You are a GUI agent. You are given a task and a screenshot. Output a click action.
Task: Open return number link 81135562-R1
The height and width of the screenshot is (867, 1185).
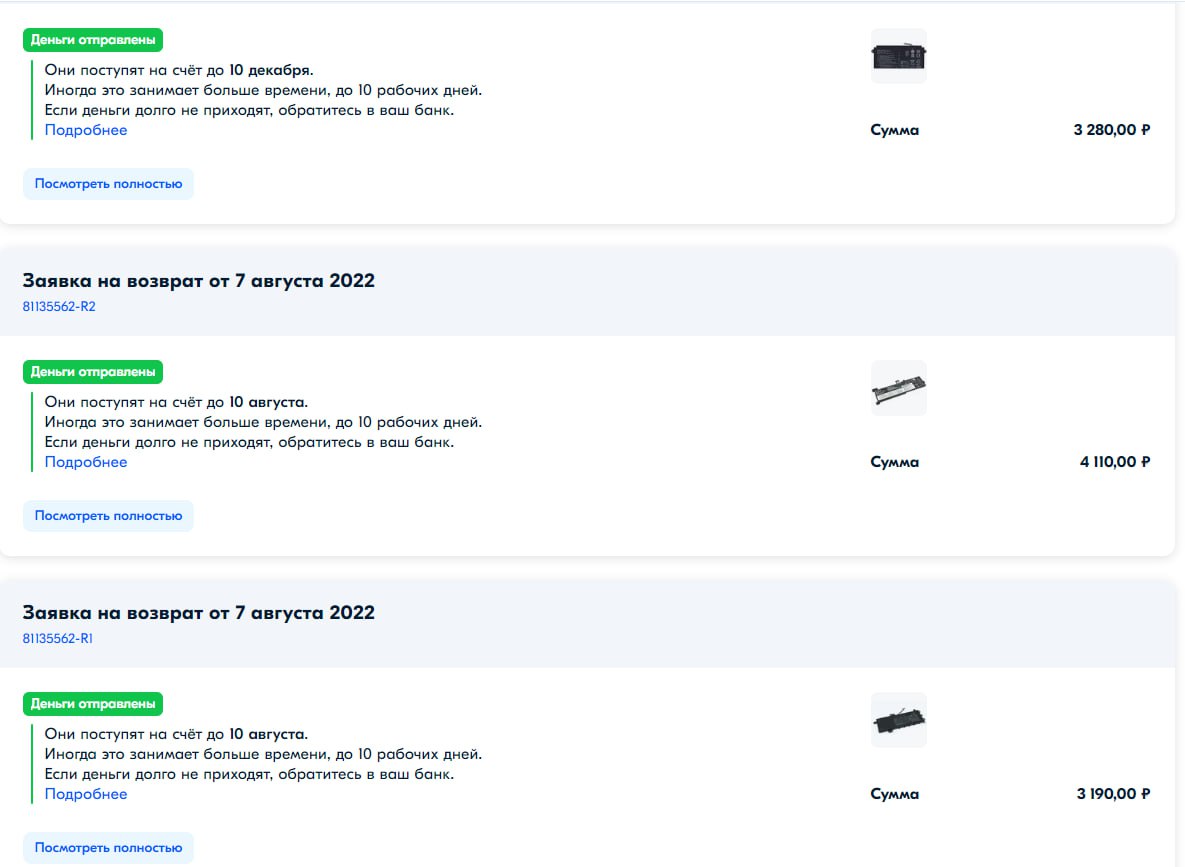pyautogui.click(x=57, y=638)
